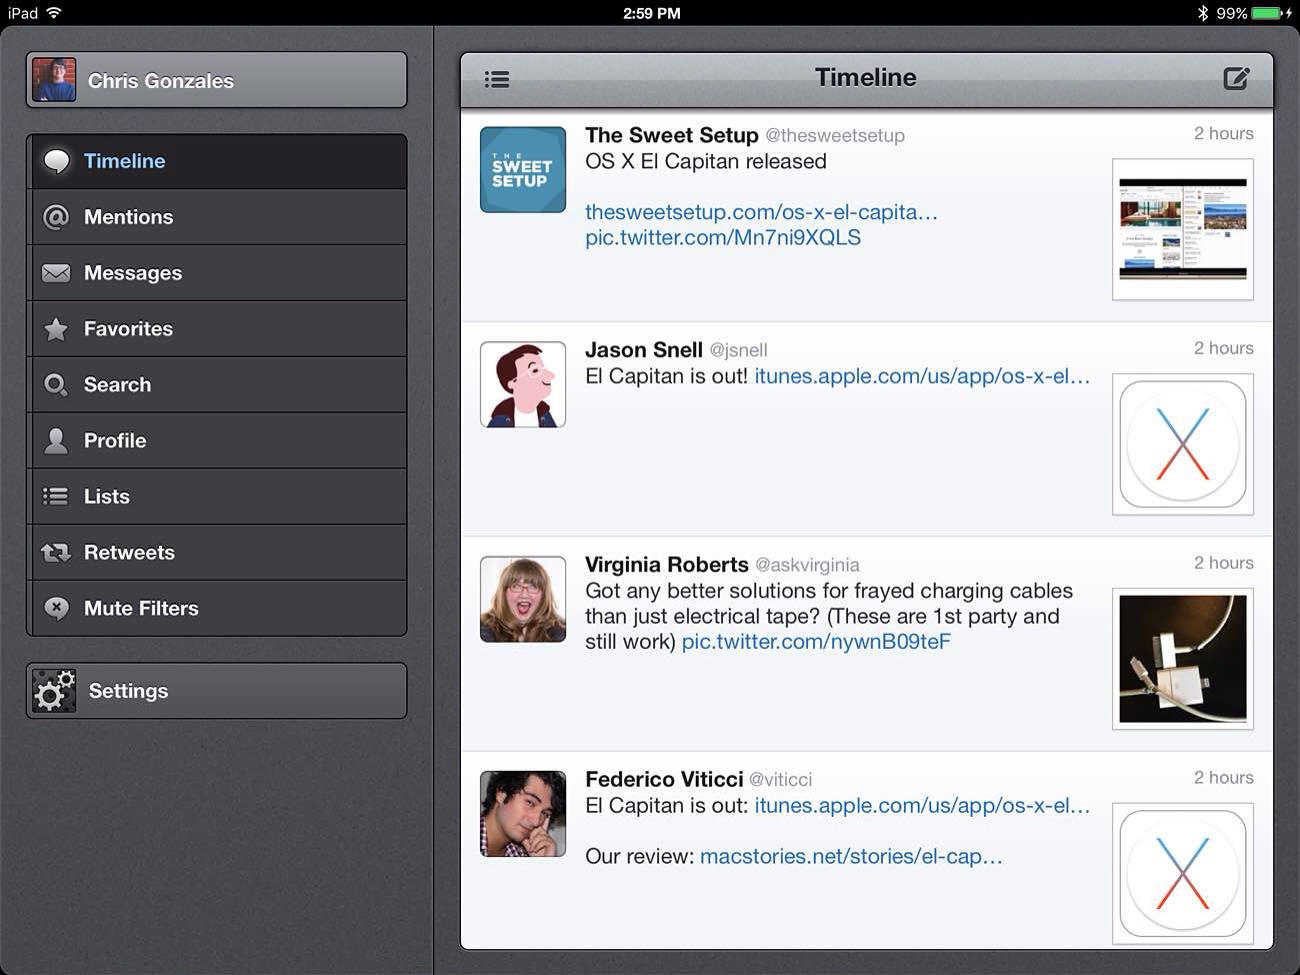View Virginia Roberts' frayed cable photo
This screenshot has height=975, width=1300.
tap(1183, 659)
